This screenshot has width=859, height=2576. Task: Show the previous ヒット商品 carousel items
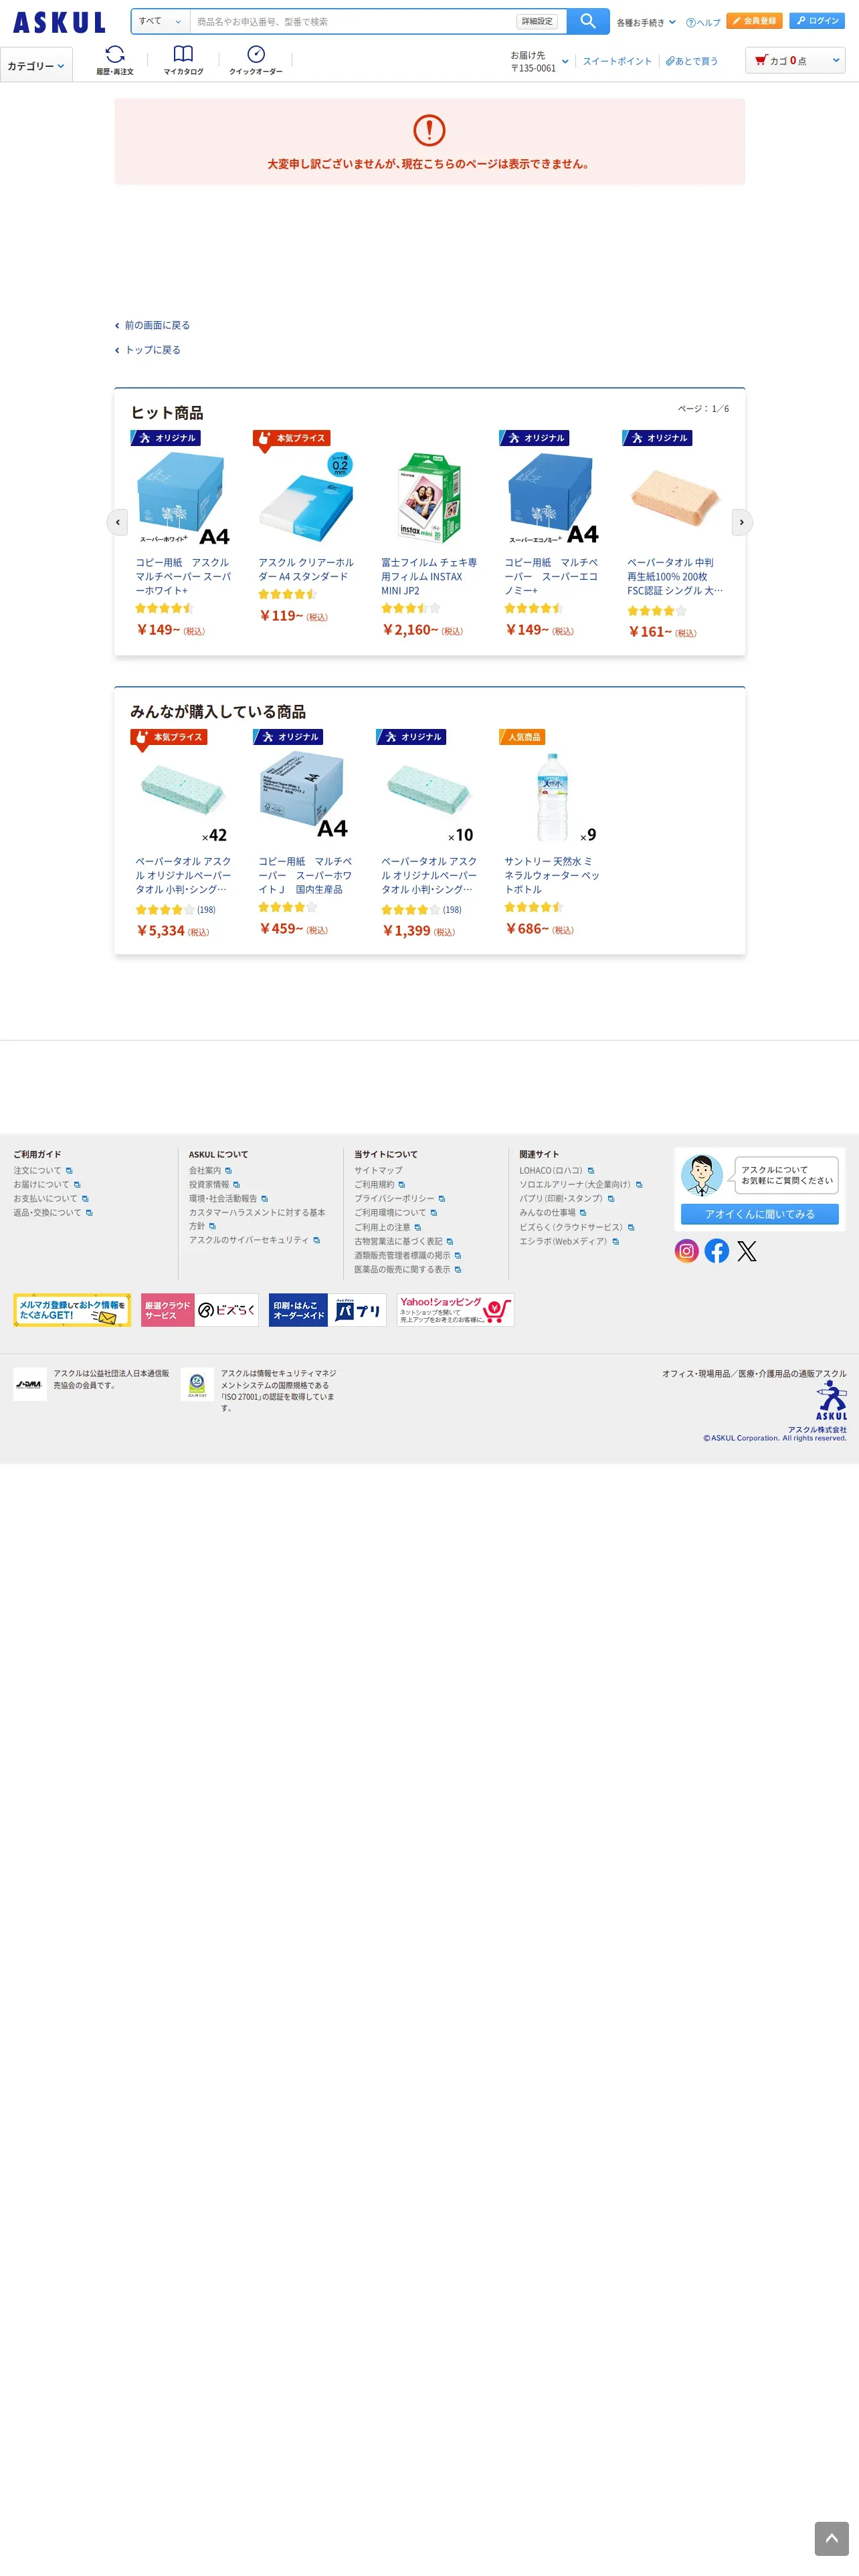tap(118, 522)
